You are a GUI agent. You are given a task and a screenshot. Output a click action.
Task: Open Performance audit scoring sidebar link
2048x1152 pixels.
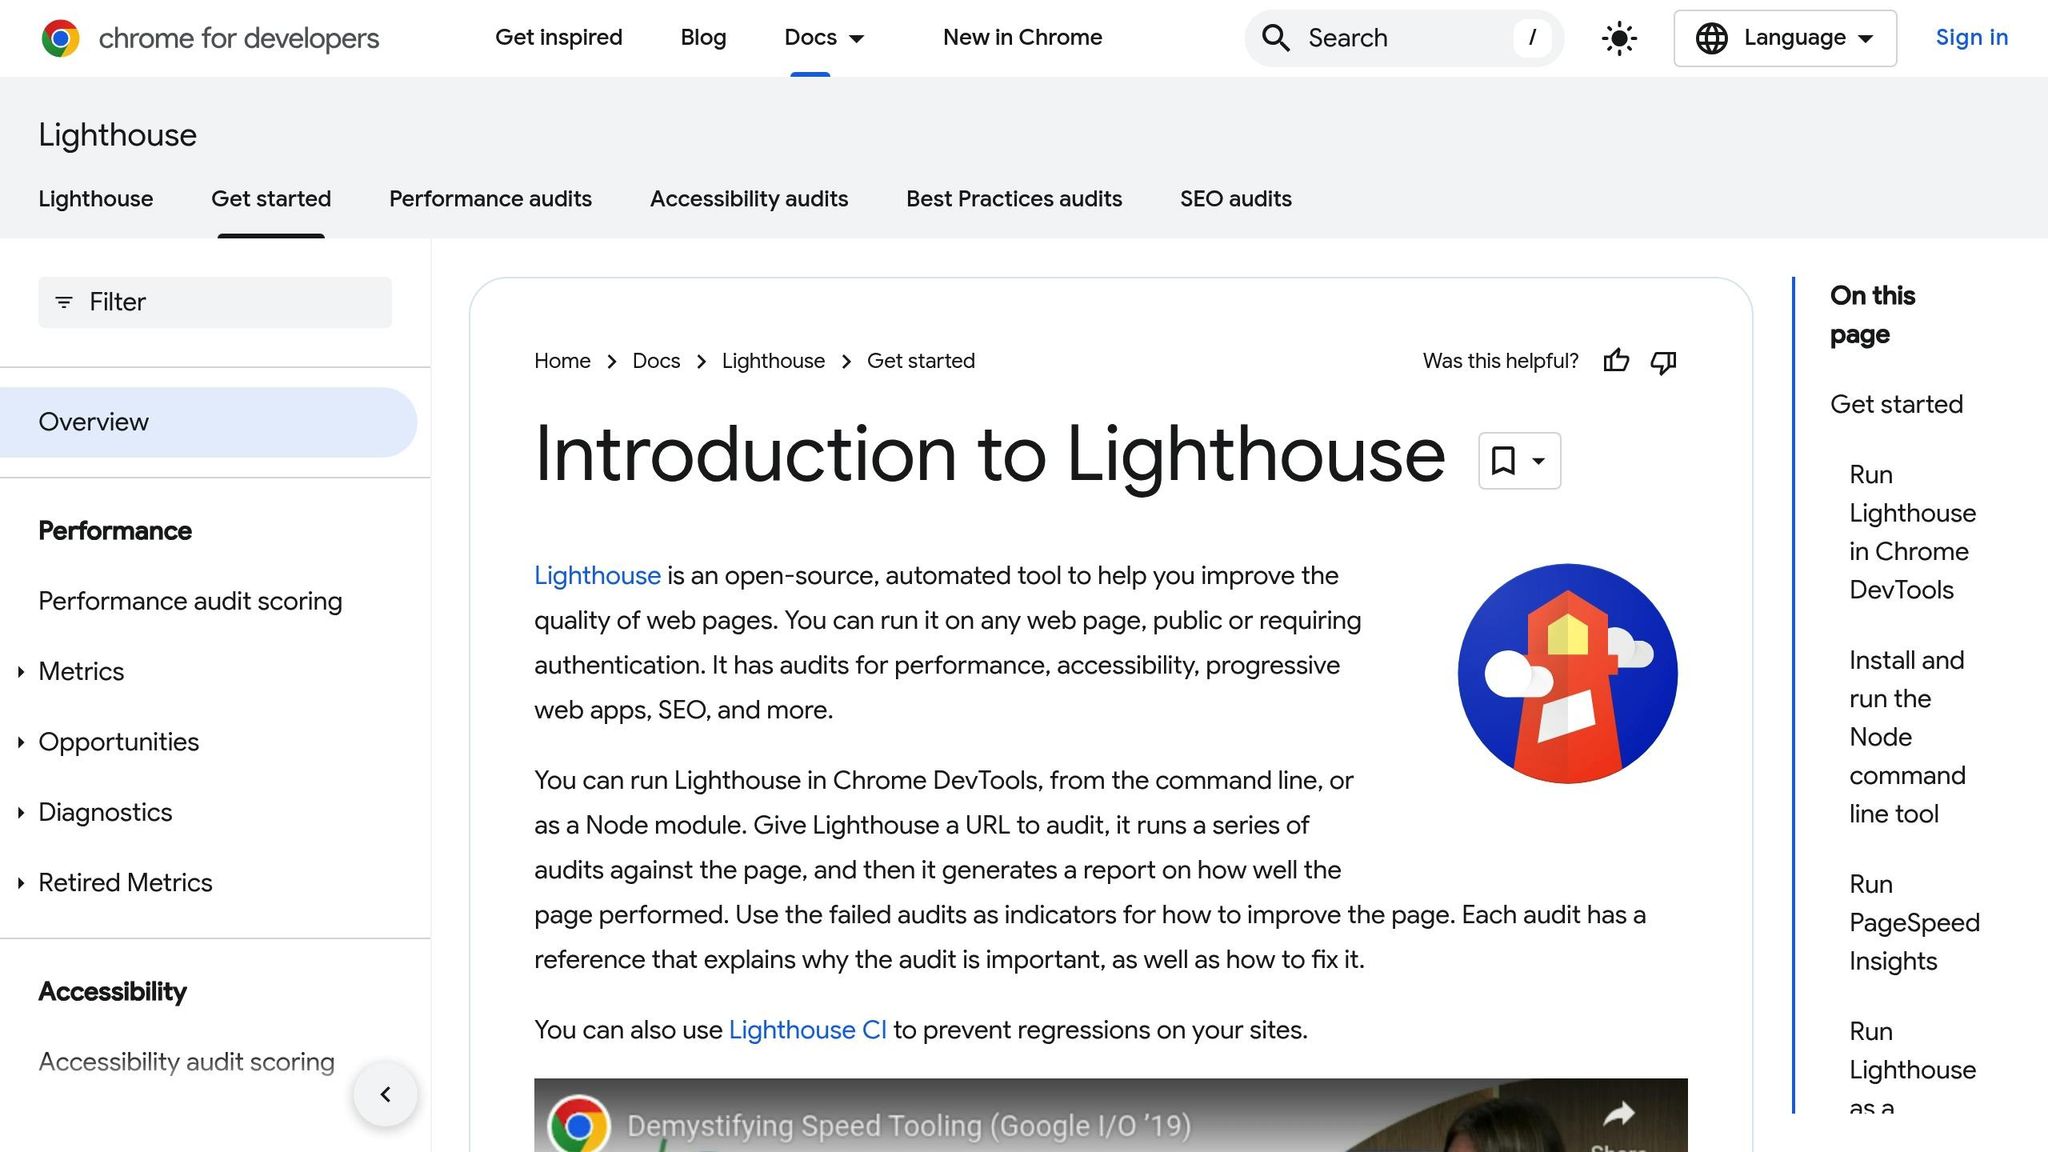point(190,601)
